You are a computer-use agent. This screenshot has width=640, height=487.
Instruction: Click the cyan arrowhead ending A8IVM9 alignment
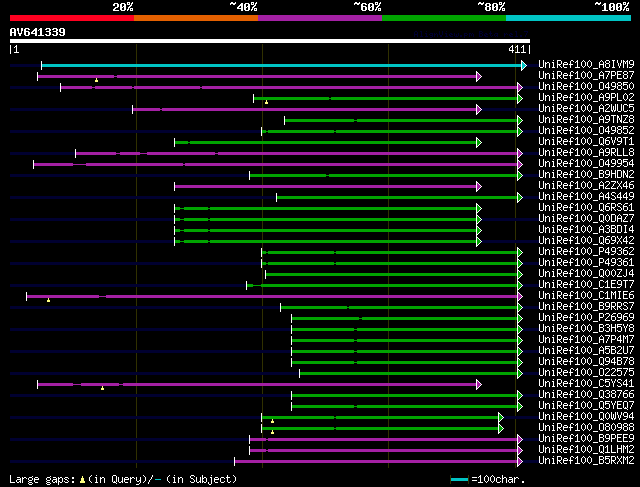coord(524,65)
